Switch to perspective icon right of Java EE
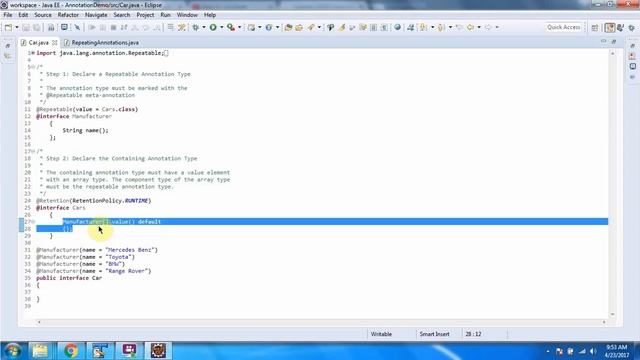Screen dimensions: 640x360 click(x=621, y=28)
